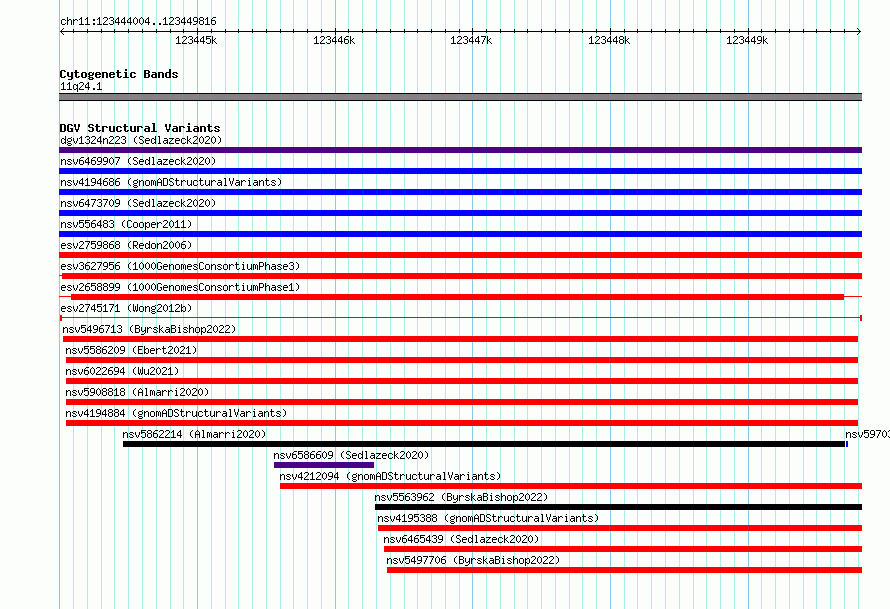
Task: Click the 123446k ruler position
Action: (x=334, y=40)
